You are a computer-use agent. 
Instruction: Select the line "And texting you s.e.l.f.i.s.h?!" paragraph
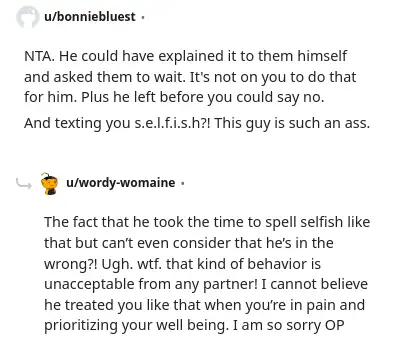click(x=197, y=123)
